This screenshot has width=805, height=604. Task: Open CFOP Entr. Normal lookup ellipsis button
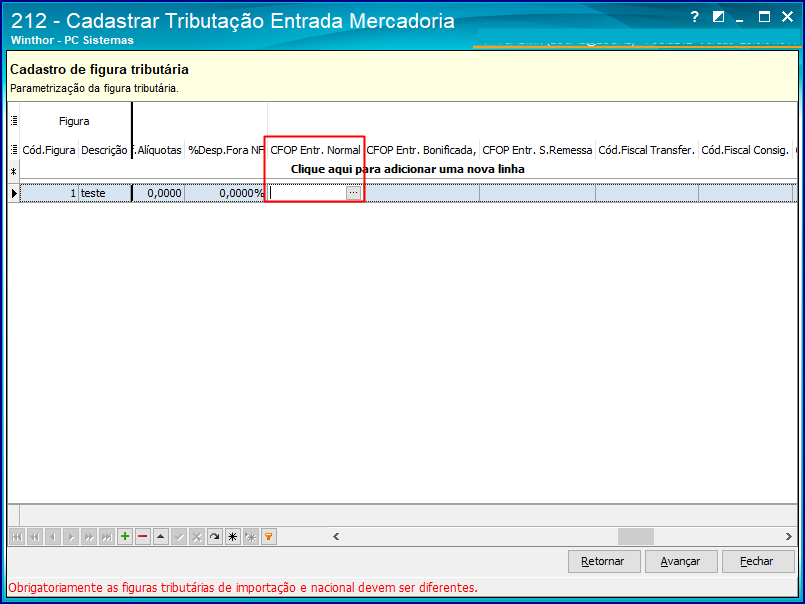click(x=354, y=193)
